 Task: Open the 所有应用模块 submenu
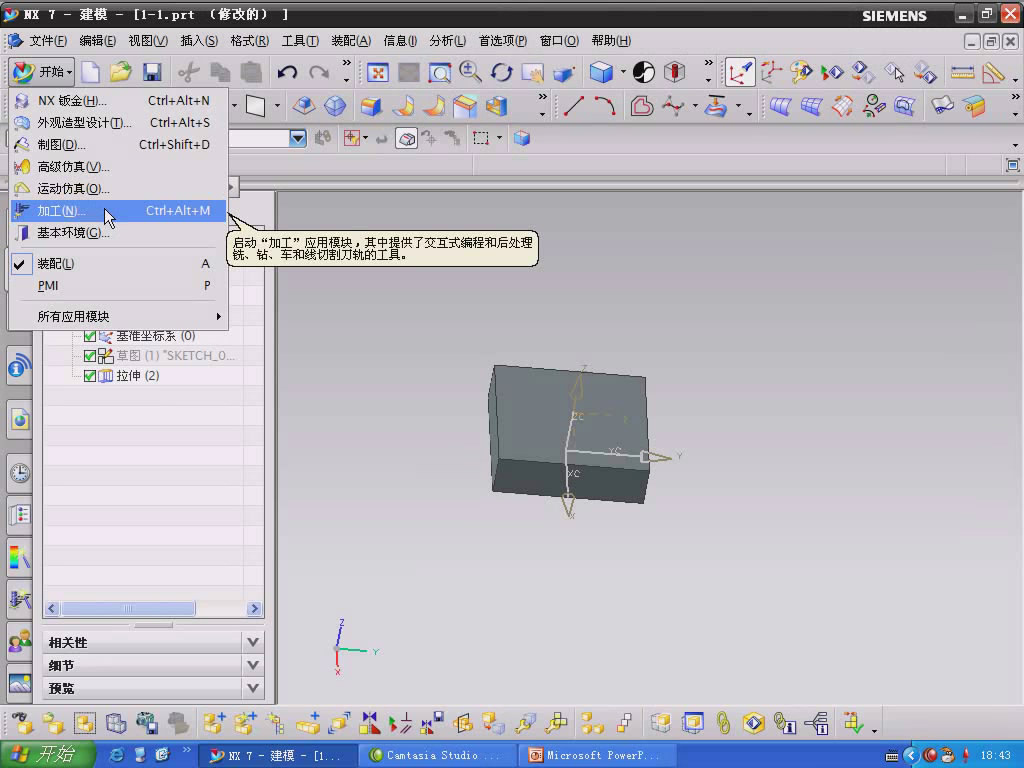tap(118, 317)
